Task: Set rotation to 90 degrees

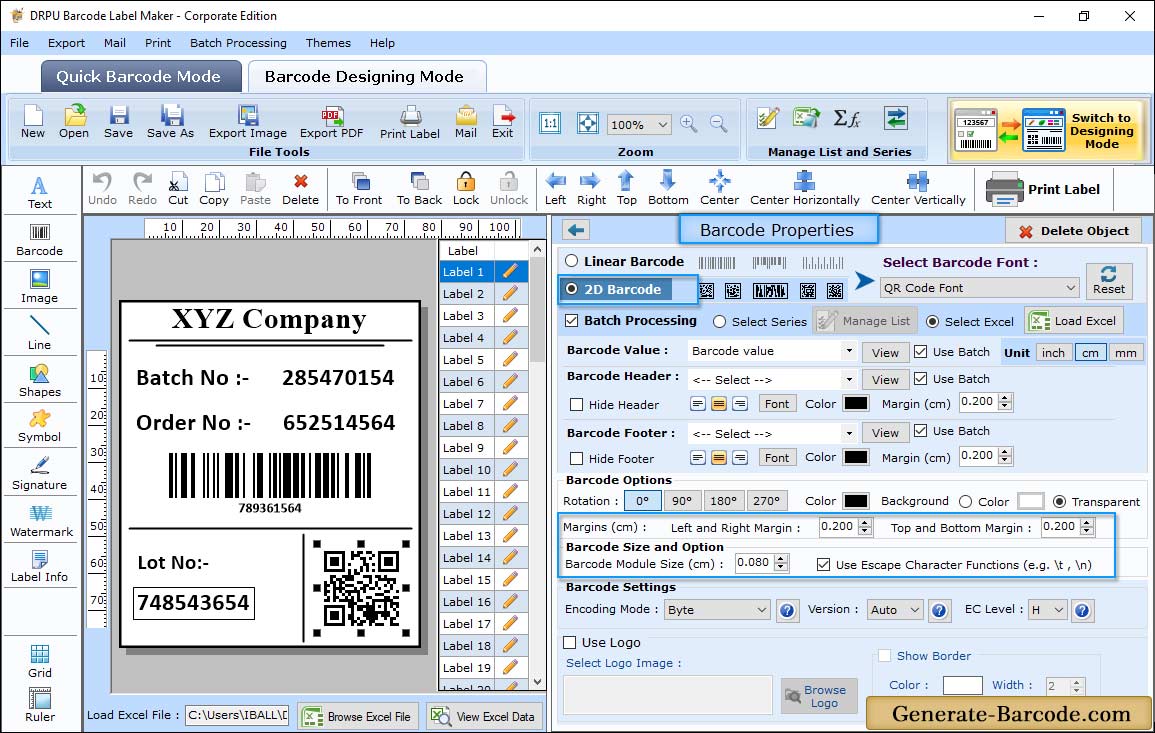Action: tap(681, 501)
